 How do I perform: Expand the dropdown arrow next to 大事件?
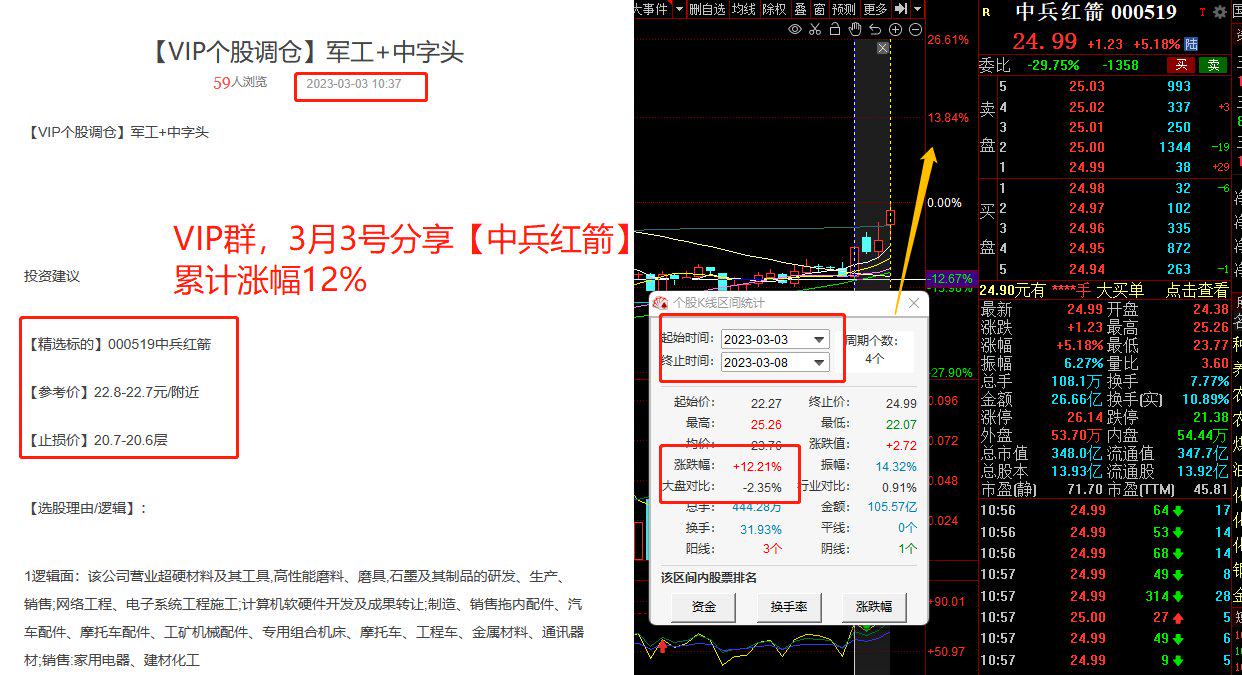click(x=680, y=8)
